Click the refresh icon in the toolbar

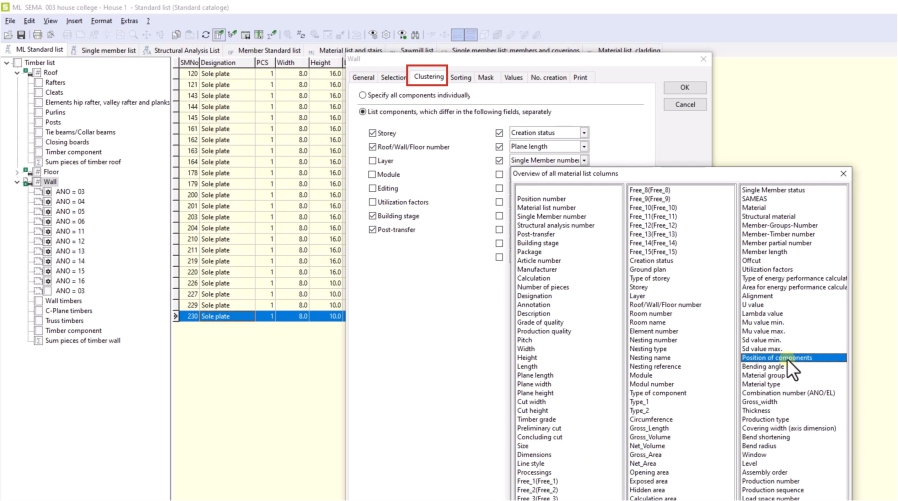coord(206,34)
